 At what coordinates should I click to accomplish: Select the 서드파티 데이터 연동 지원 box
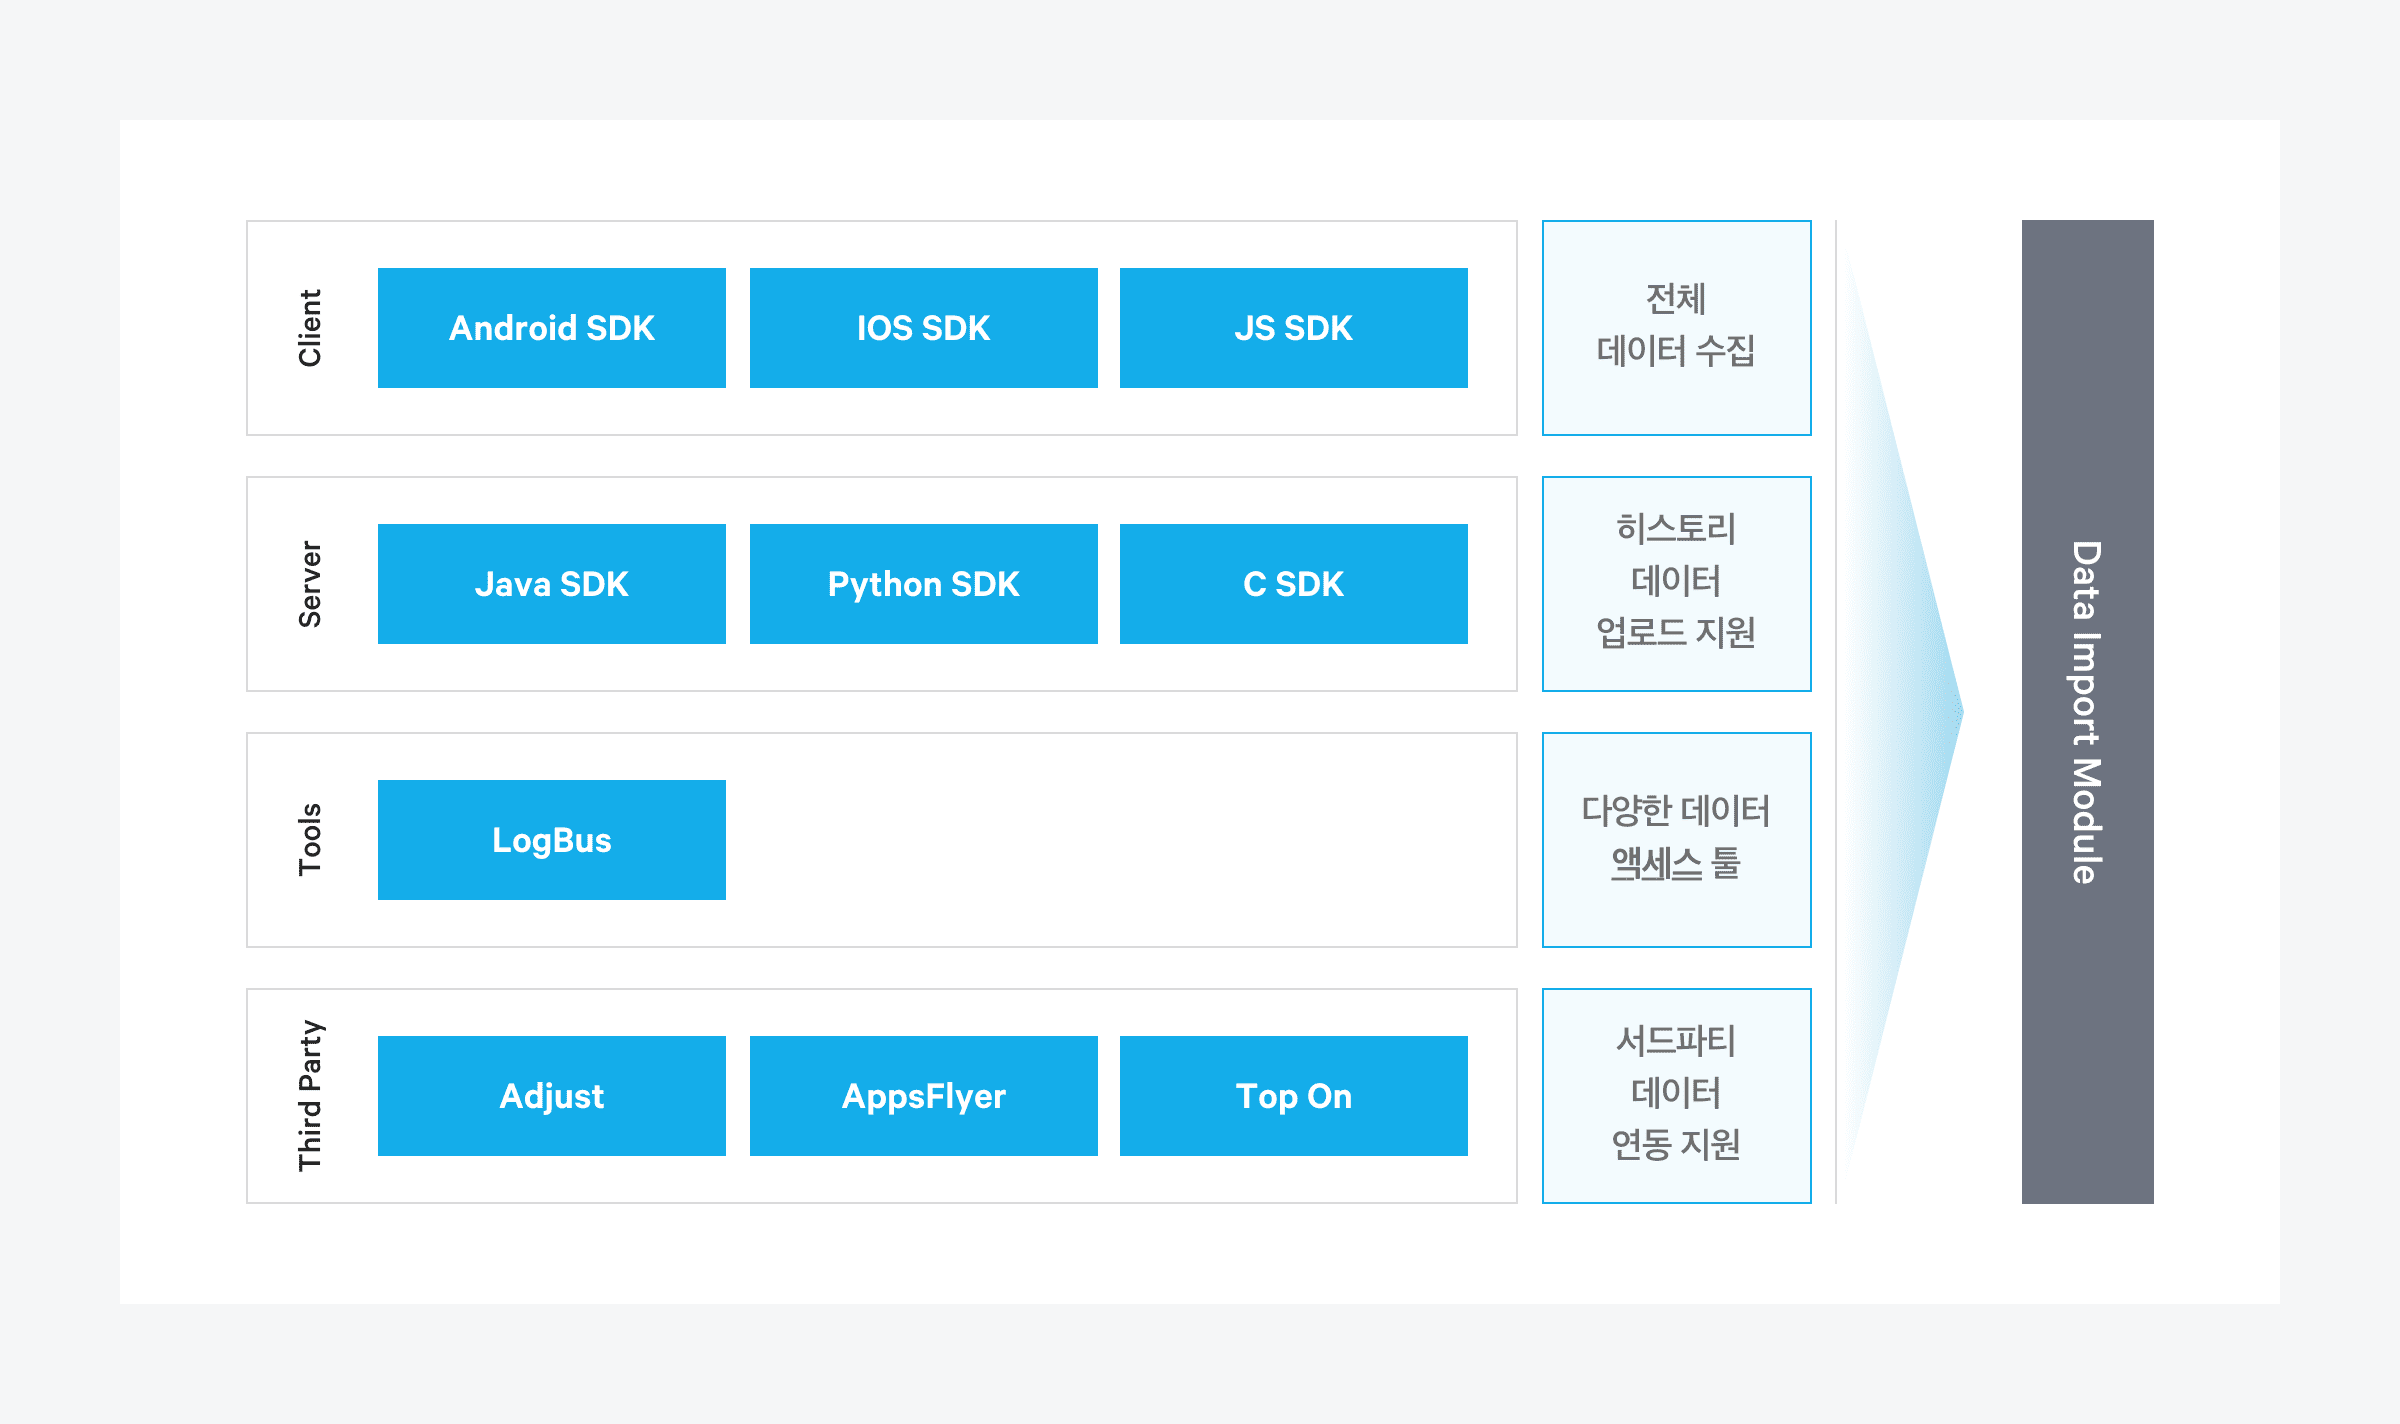[x=1676, y=1096]
